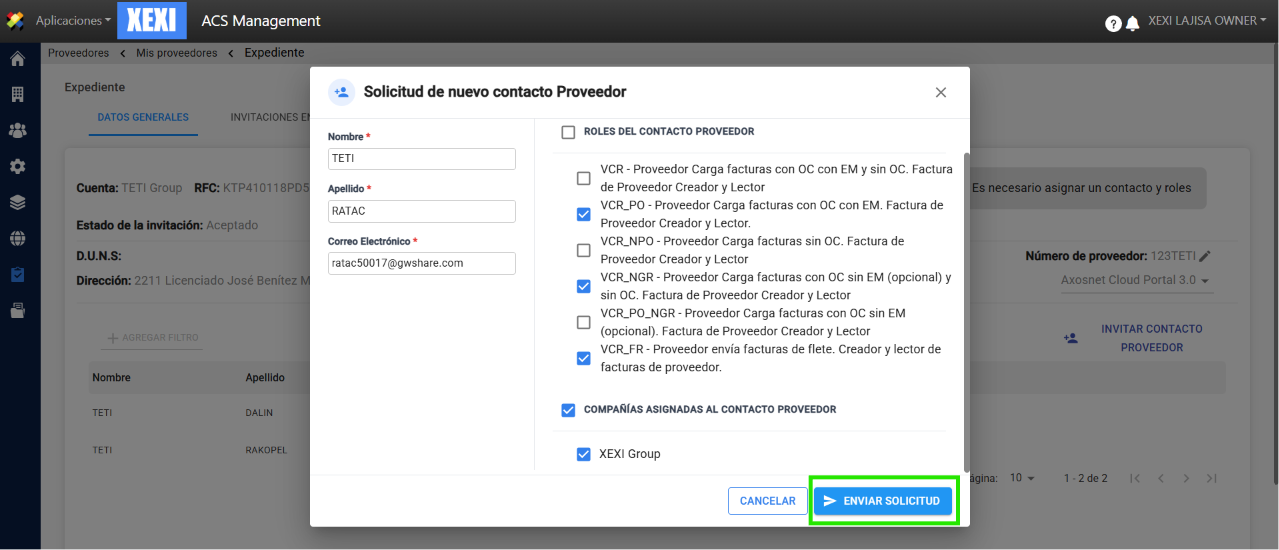Open Axosnet Cloud Portal 3.0 dropdown

[1135, 281]
